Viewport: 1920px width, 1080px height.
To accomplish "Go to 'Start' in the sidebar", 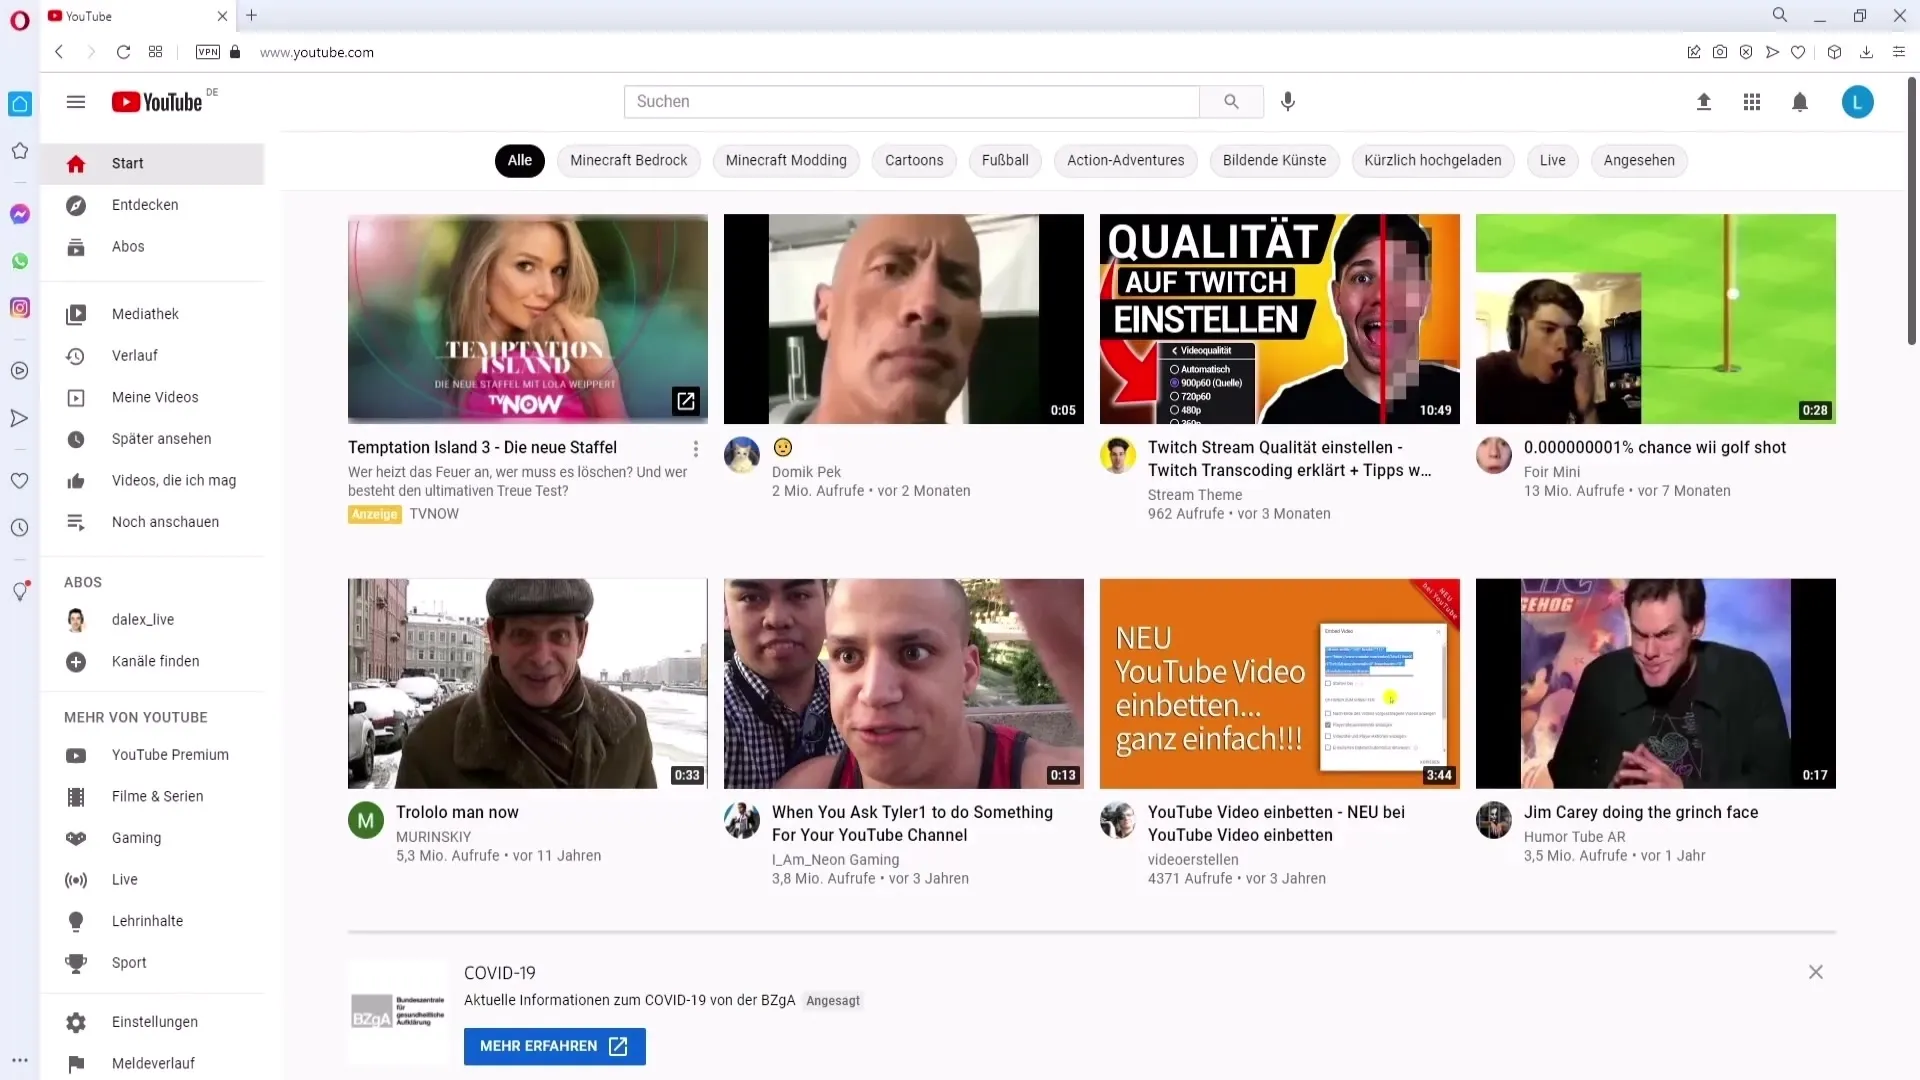I will (152, 164).
